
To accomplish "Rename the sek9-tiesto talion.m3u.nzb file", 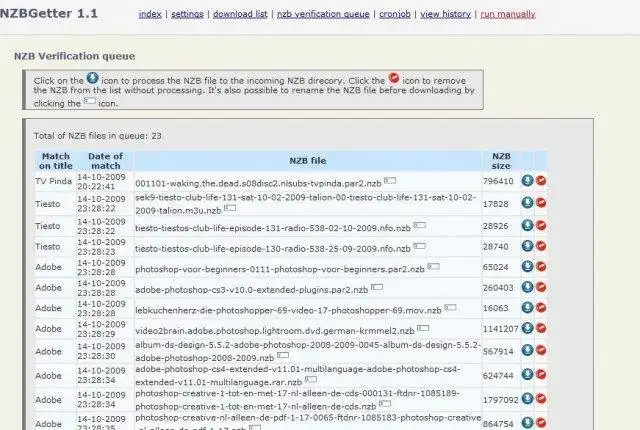I will [x=230, y=208].
